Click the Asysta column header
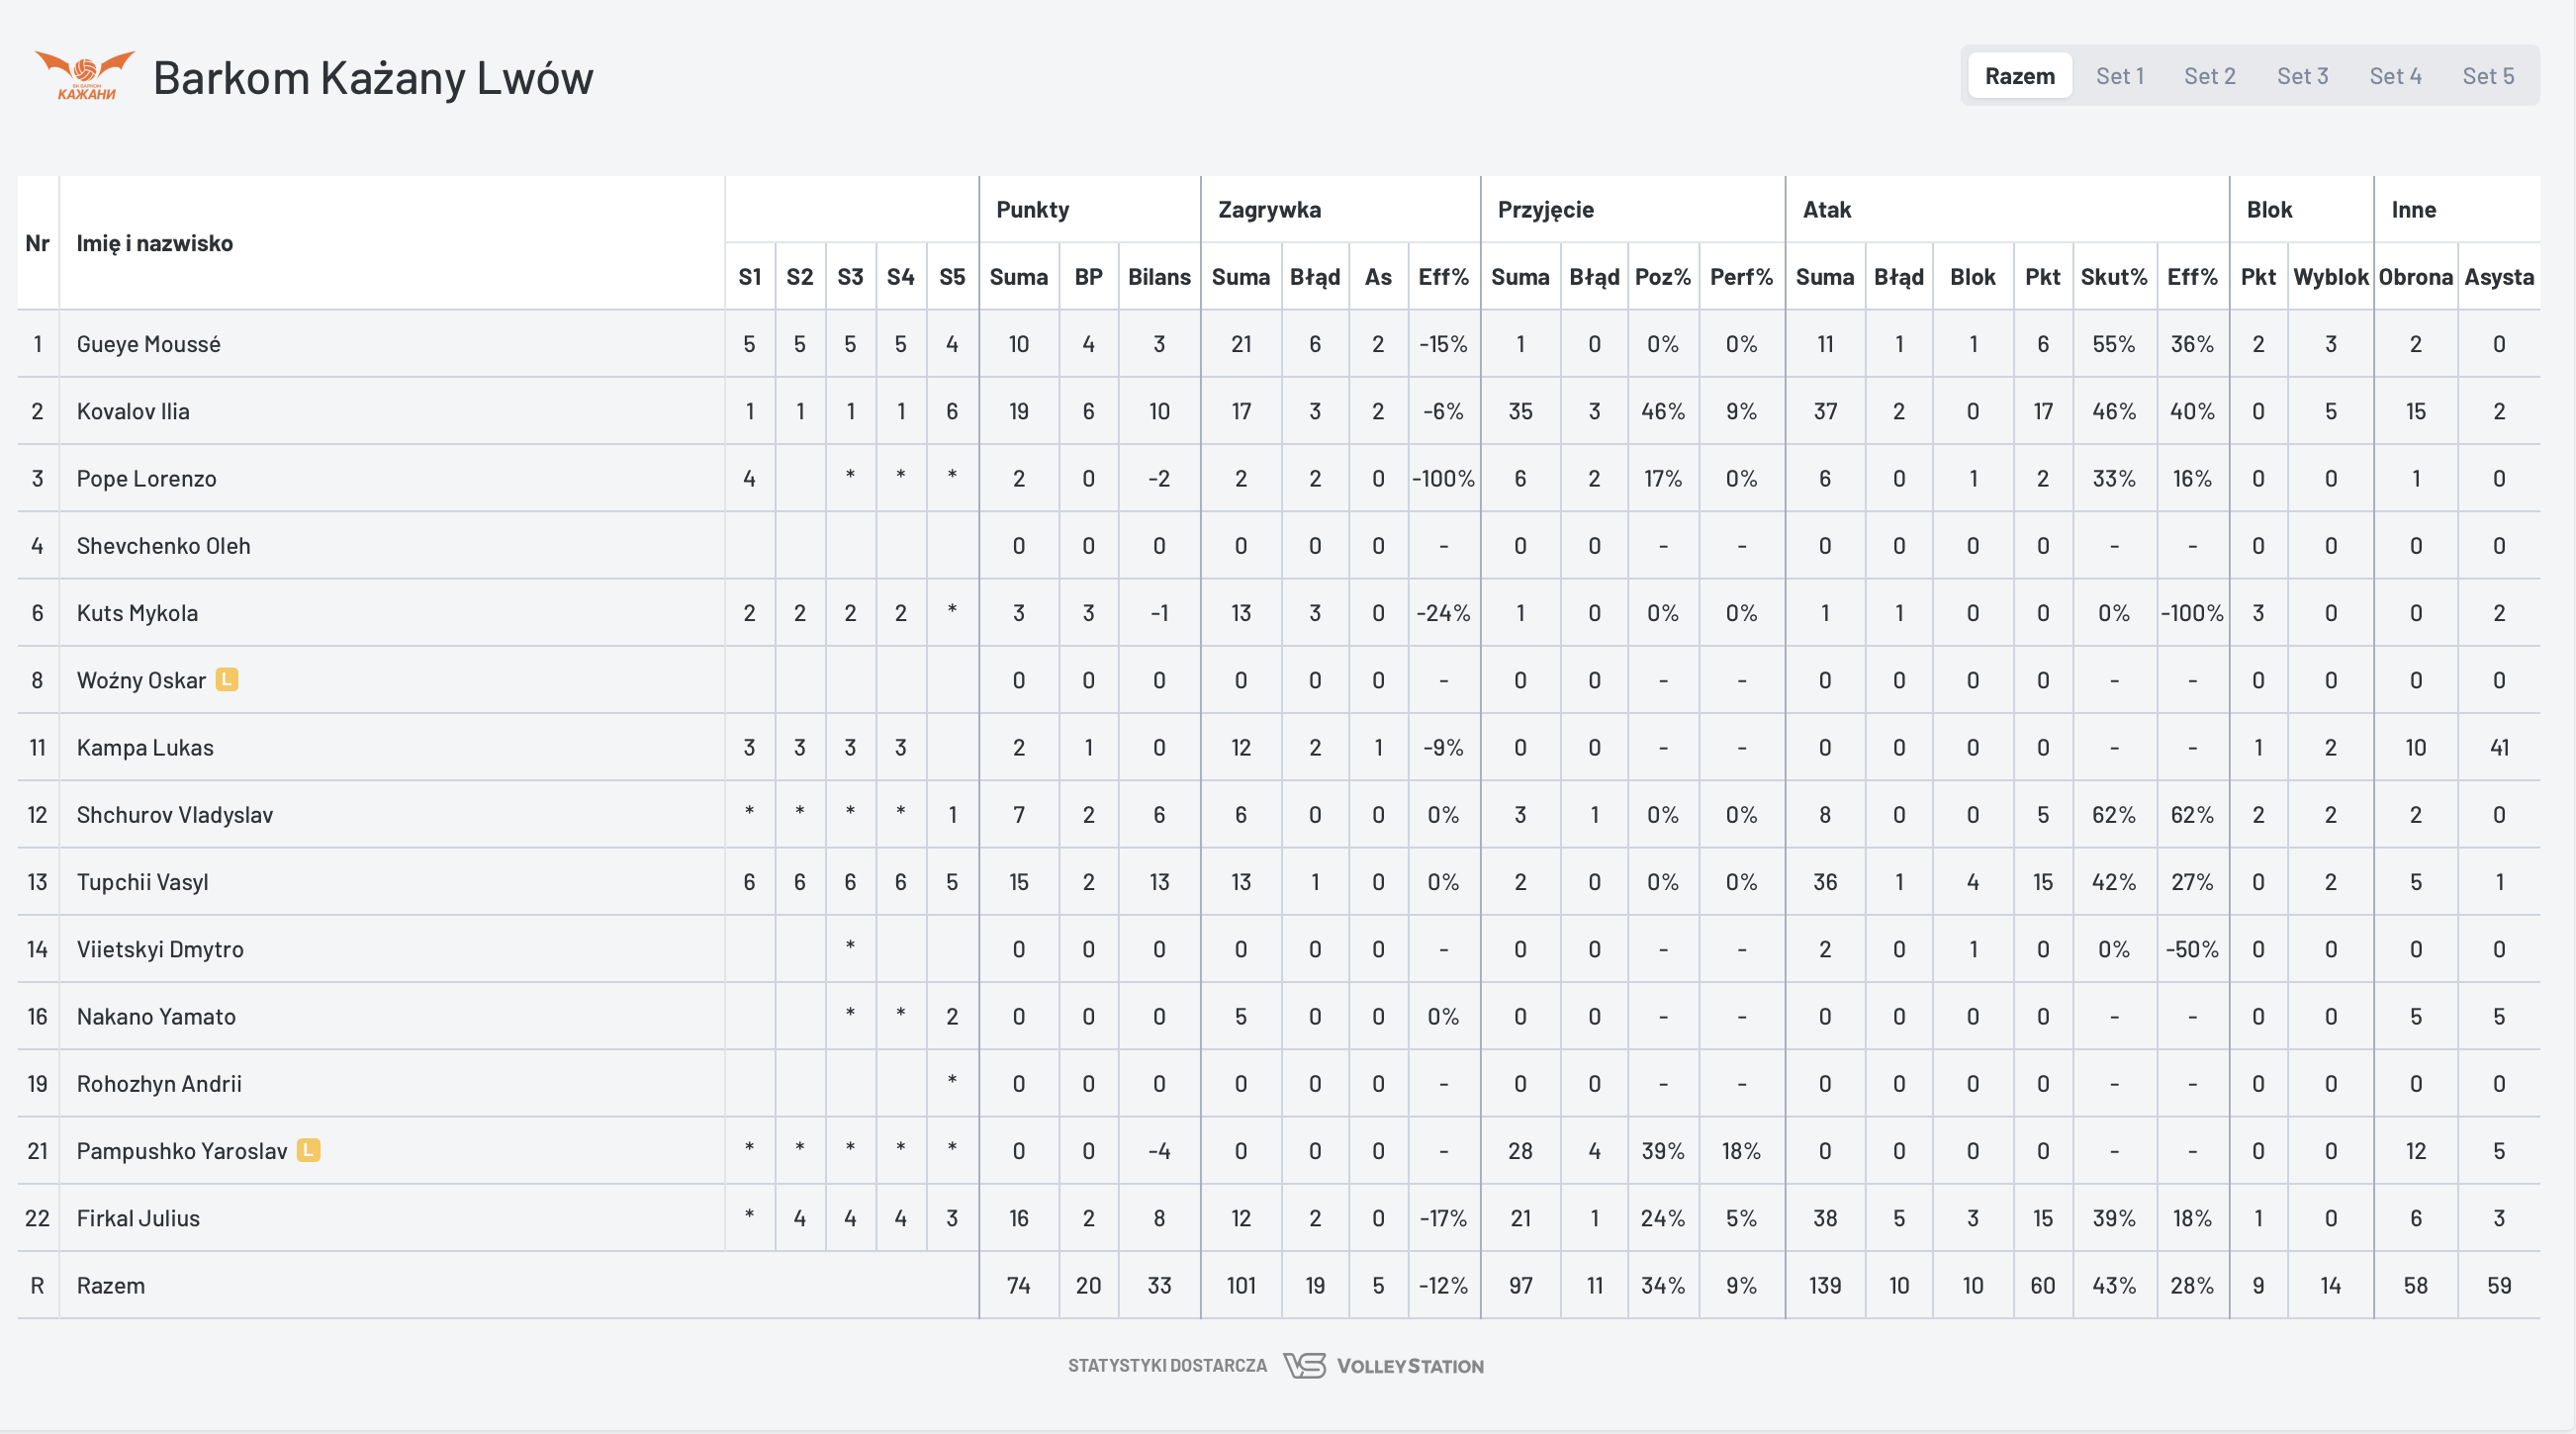The height and width of the screenshot is (1434, 2576). pyautogui.click(x=2498, y=277)
